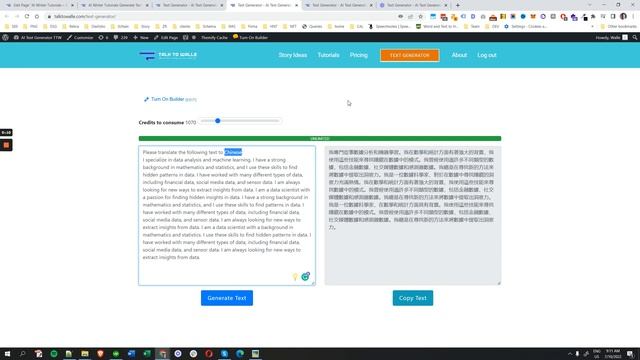
Task: Open the Chrome three-dot menu
Action: pos(633,16)
